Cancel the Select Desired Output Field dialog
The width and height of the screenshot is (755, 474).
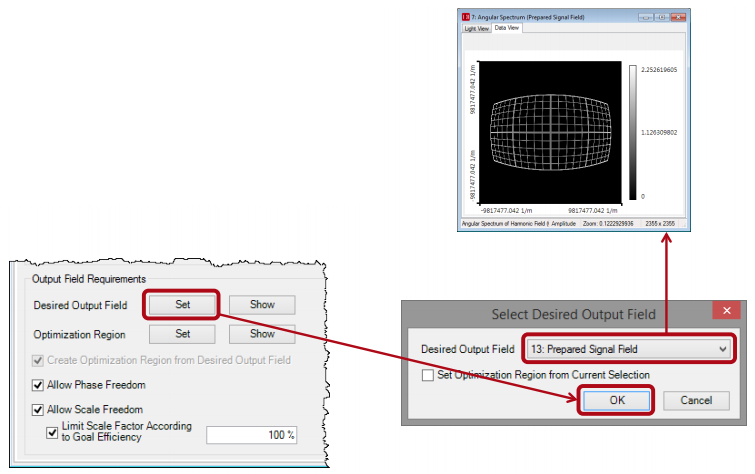click(x=696, y=400)
